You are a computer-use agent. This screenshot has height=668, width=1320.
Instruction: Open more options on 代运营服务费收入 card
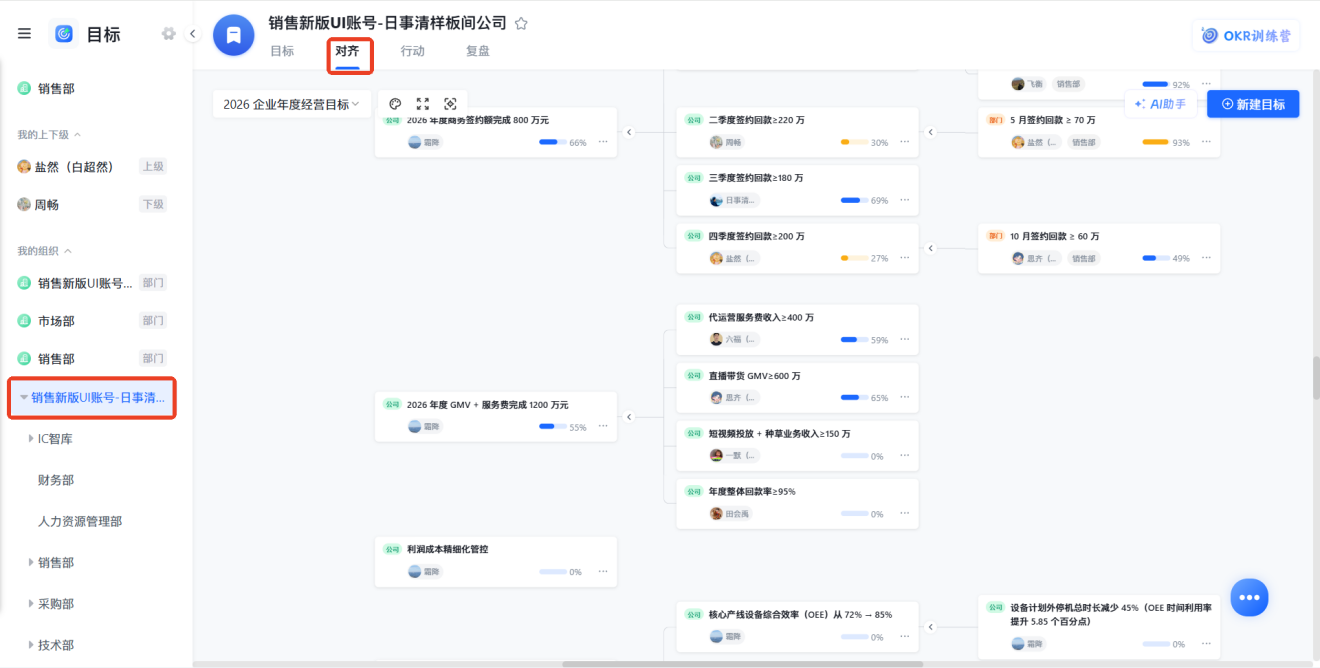904,340
